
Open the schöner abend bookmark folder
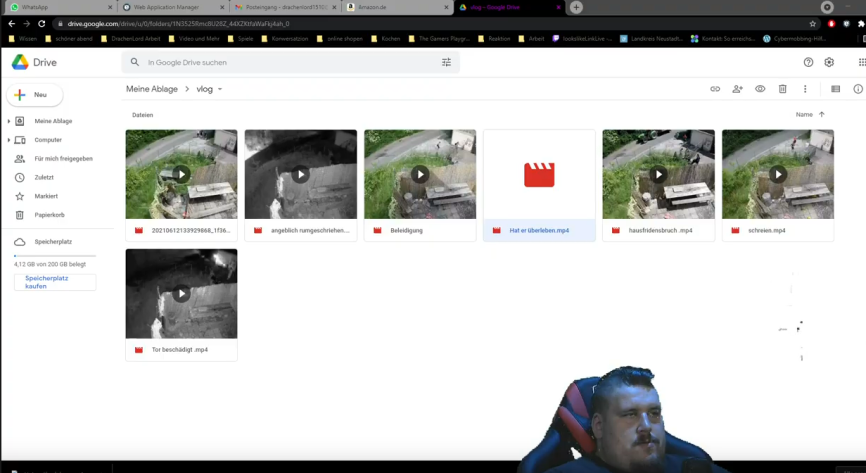tap(68, 39)
